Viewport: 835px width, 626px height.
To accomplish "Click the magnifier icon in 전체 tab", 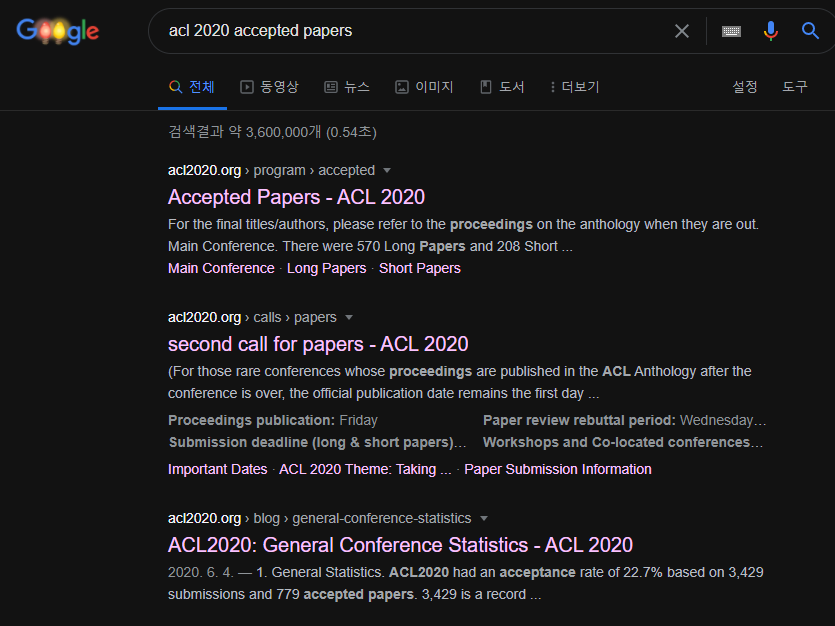I will (x=175, y=87).
